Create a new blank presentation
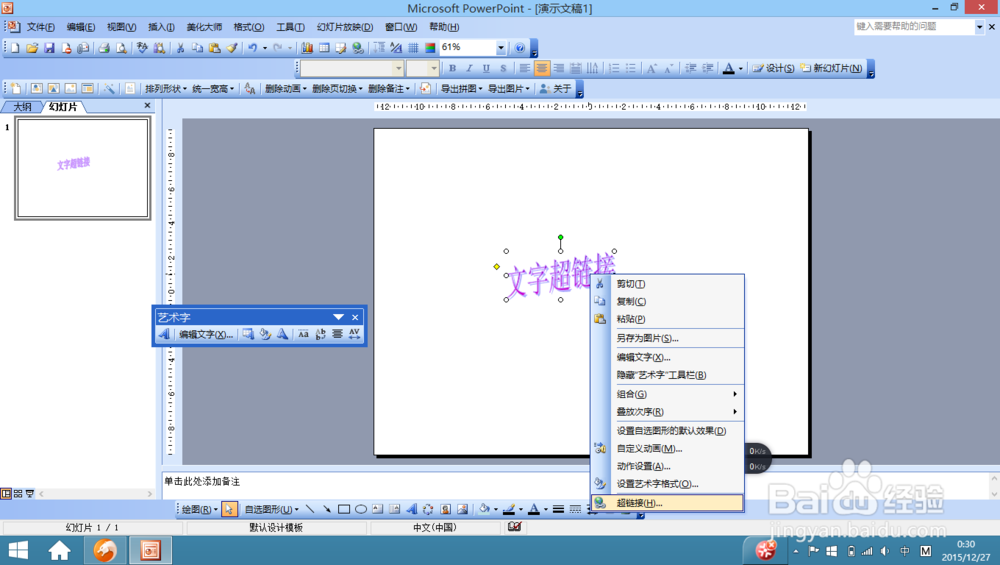1000x565 pixels. point(15,48)
